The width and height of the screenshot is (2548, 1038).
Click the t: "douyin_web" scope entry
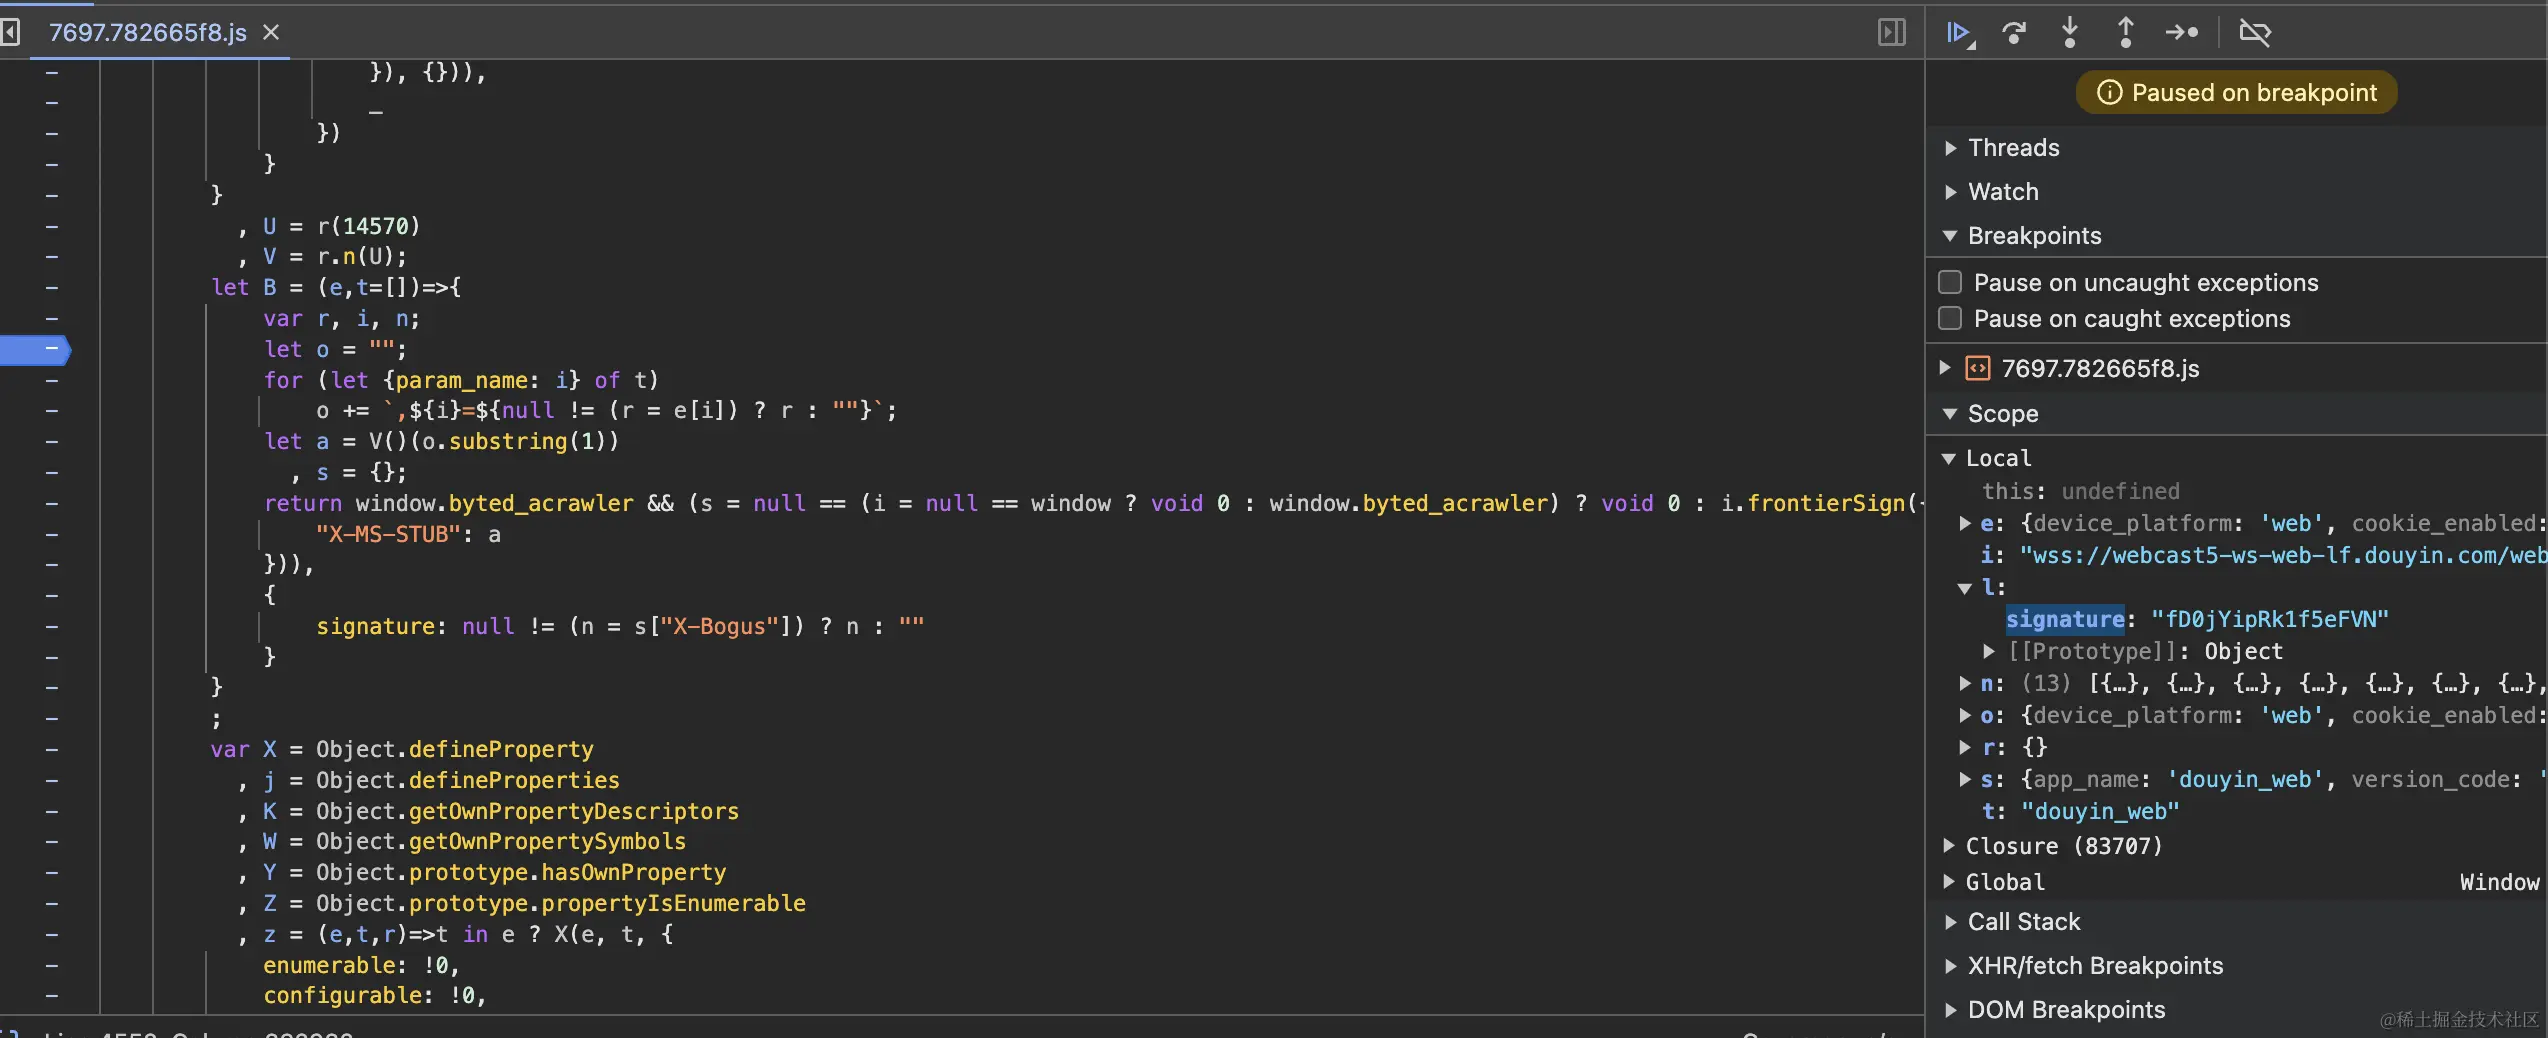click(2080, 811)
